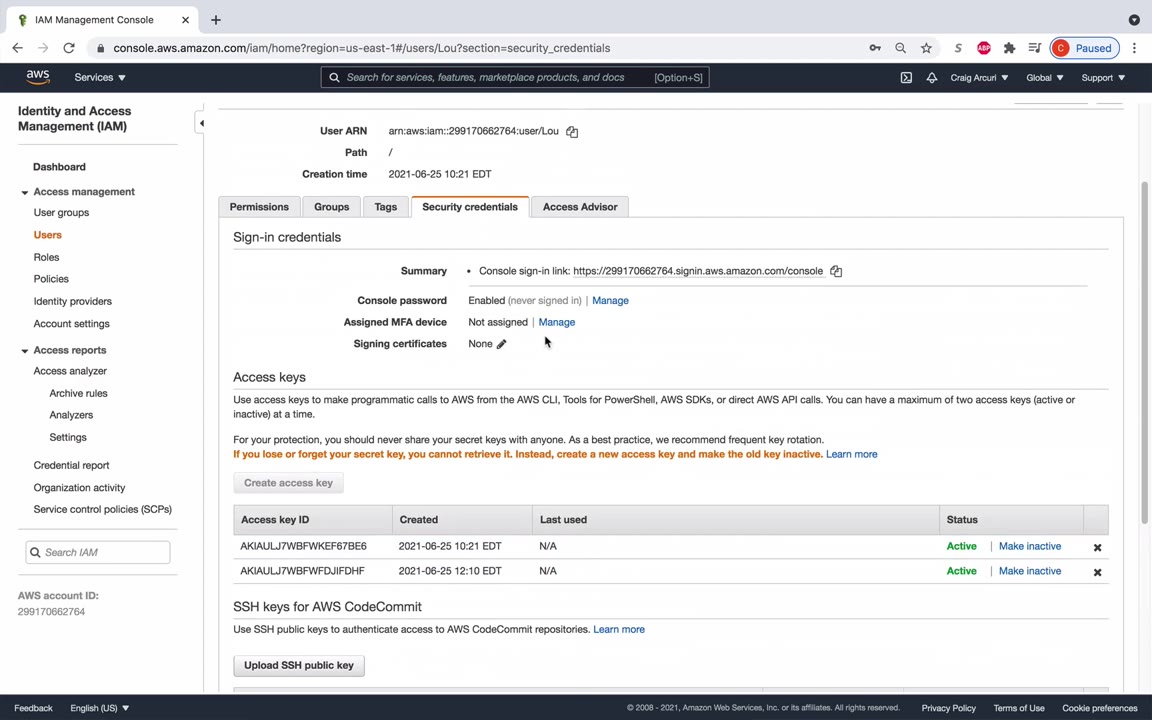Open Service control policies (SCPs)
This screenshot has width=1152, height=720.
(102, 510)
